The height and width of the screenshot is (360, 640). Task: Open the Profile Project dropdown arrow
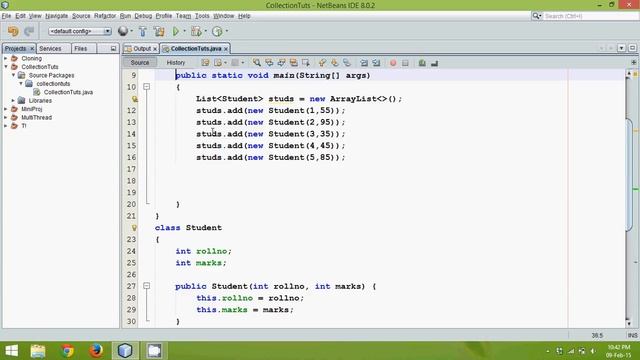[227, 31]
